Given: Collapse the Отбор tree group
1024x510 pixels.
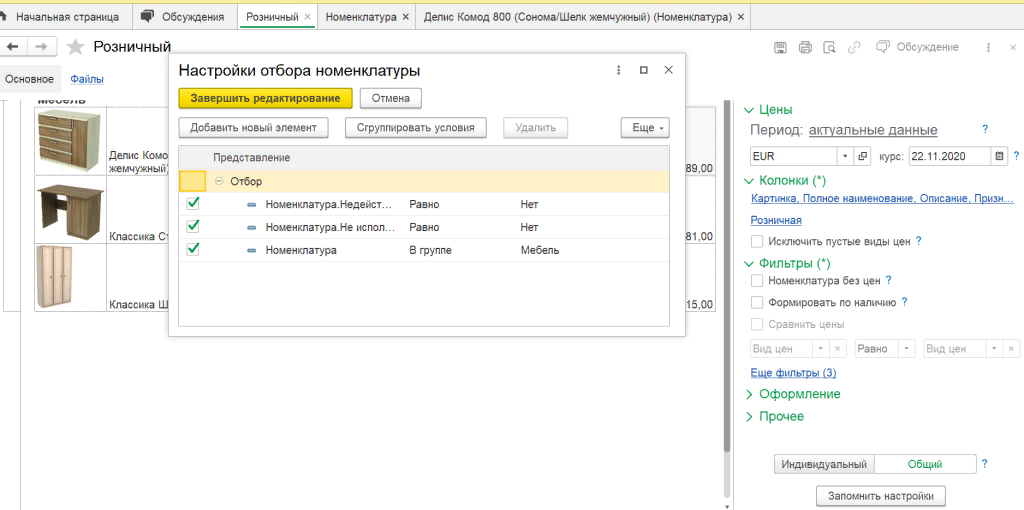Looking at the screenshot, I should click(219, 182).
